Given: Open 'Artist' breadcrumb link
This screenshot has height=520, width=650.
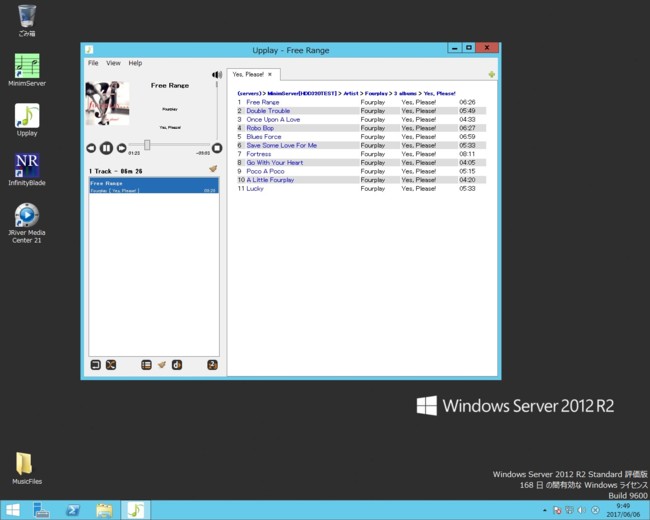Looking at the screenshot, I should click(351, 94).
